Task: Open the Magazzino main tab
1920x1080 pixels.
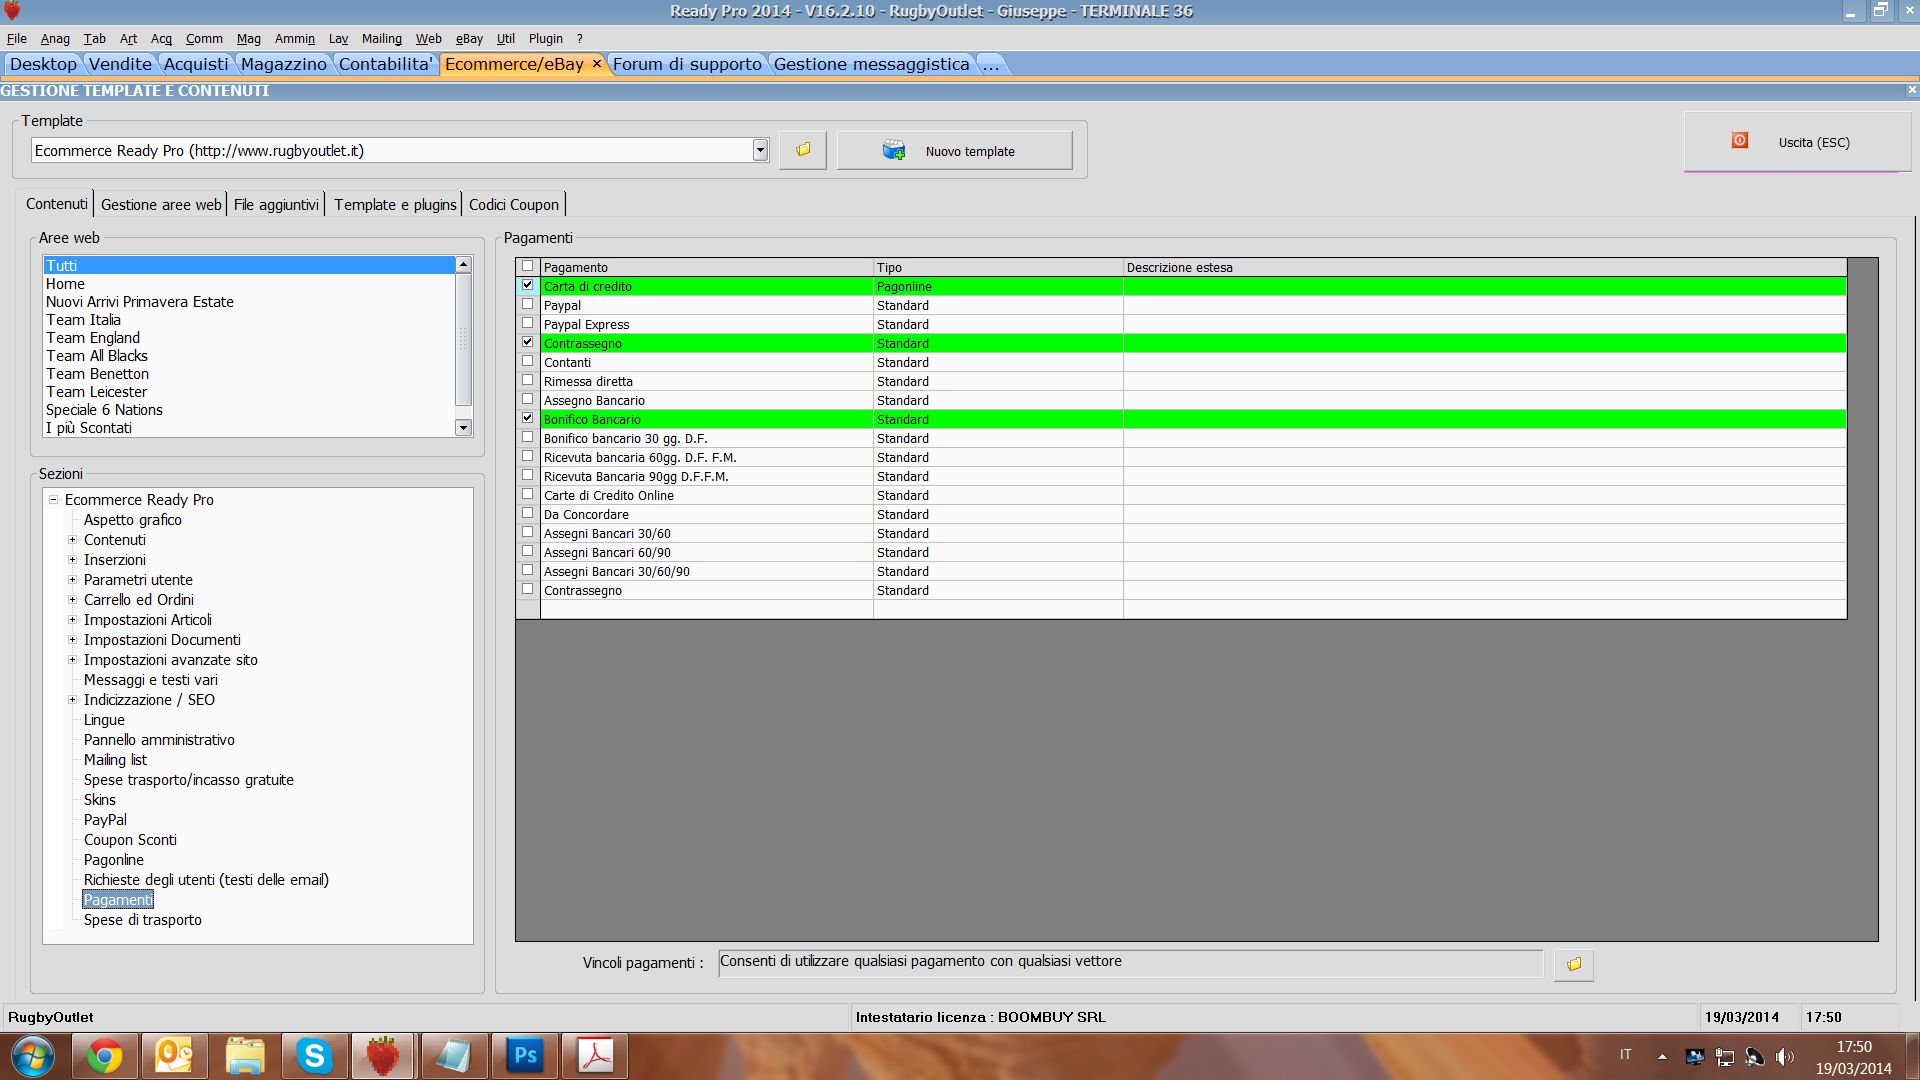Action: (284, 64)
